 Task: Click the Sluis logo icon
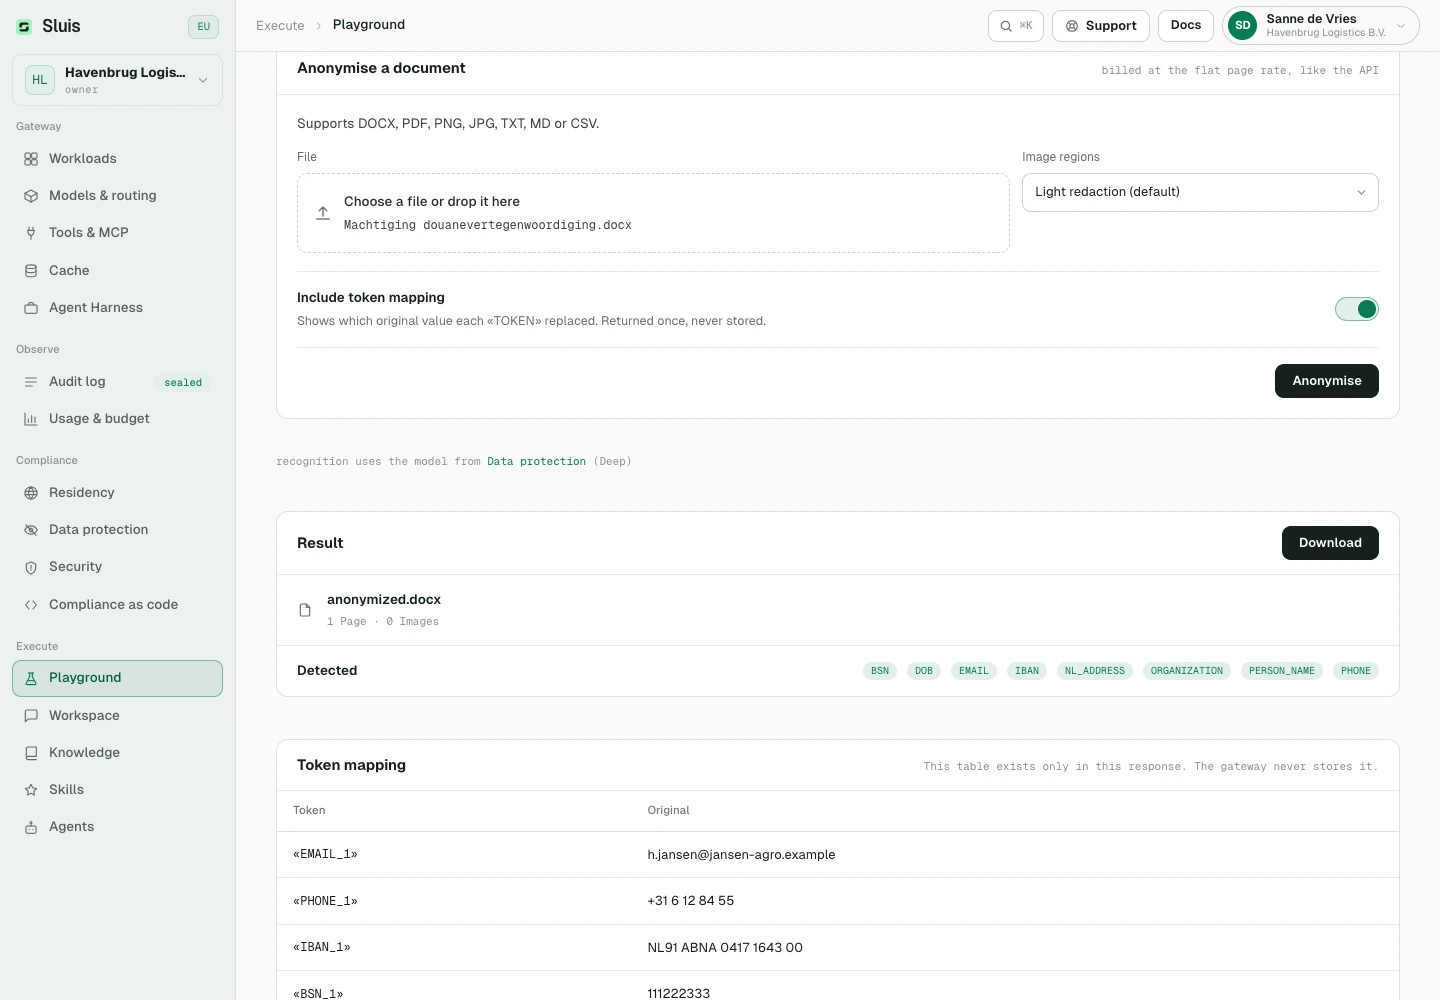pos(24,27)
